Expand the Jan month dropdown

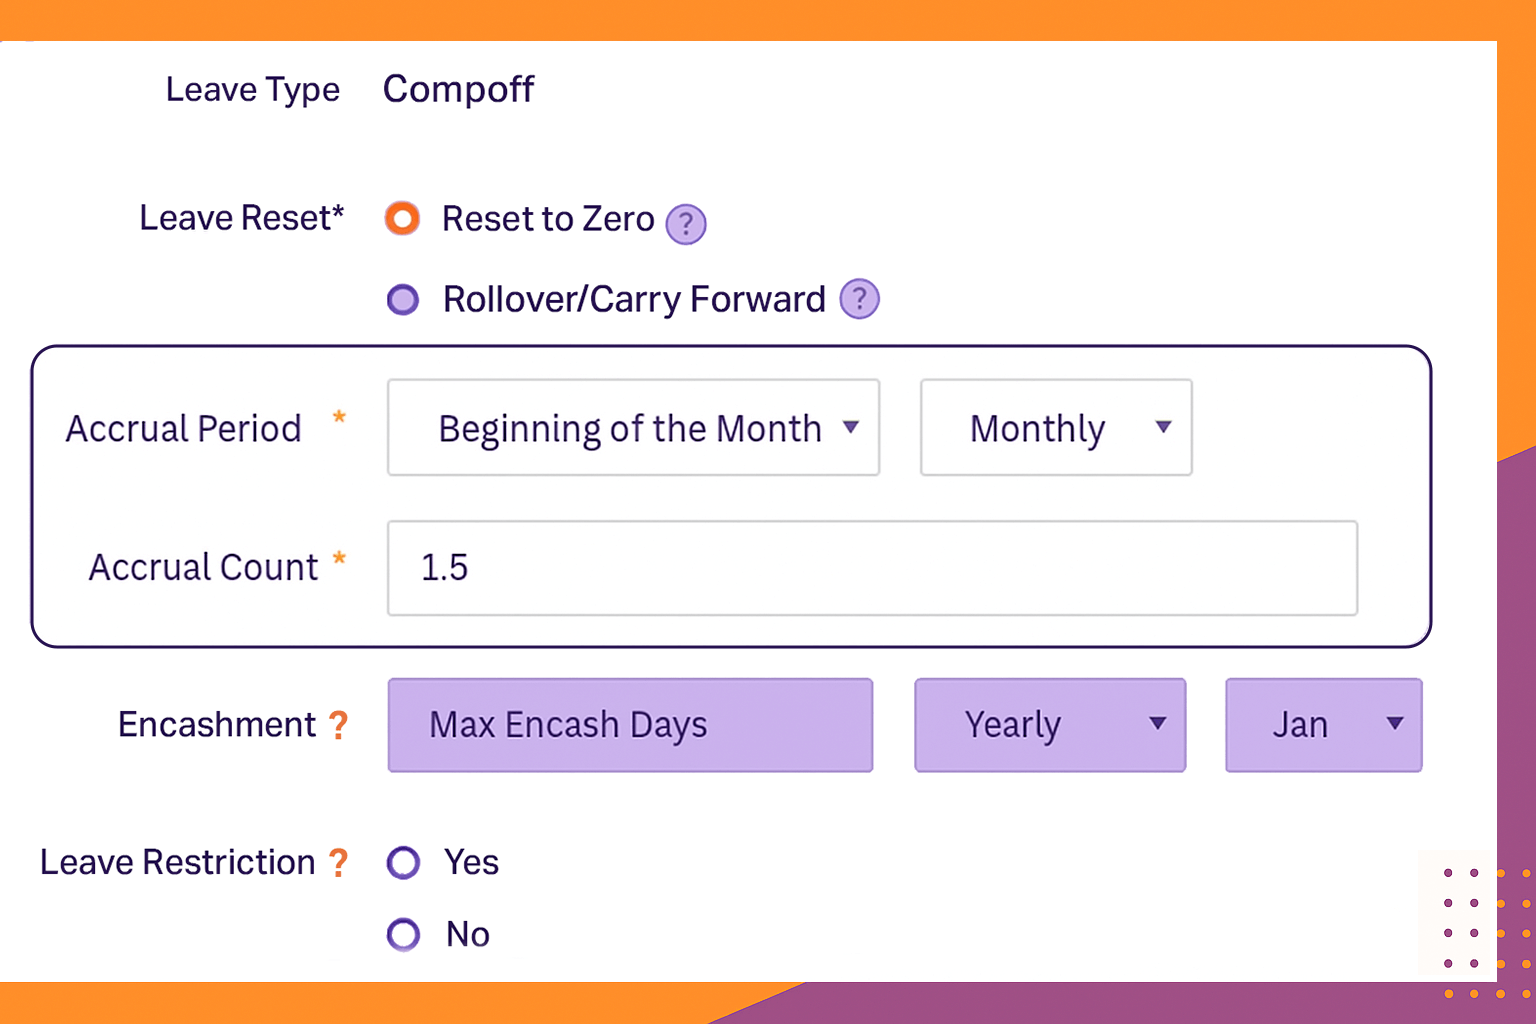(1324, 725)
